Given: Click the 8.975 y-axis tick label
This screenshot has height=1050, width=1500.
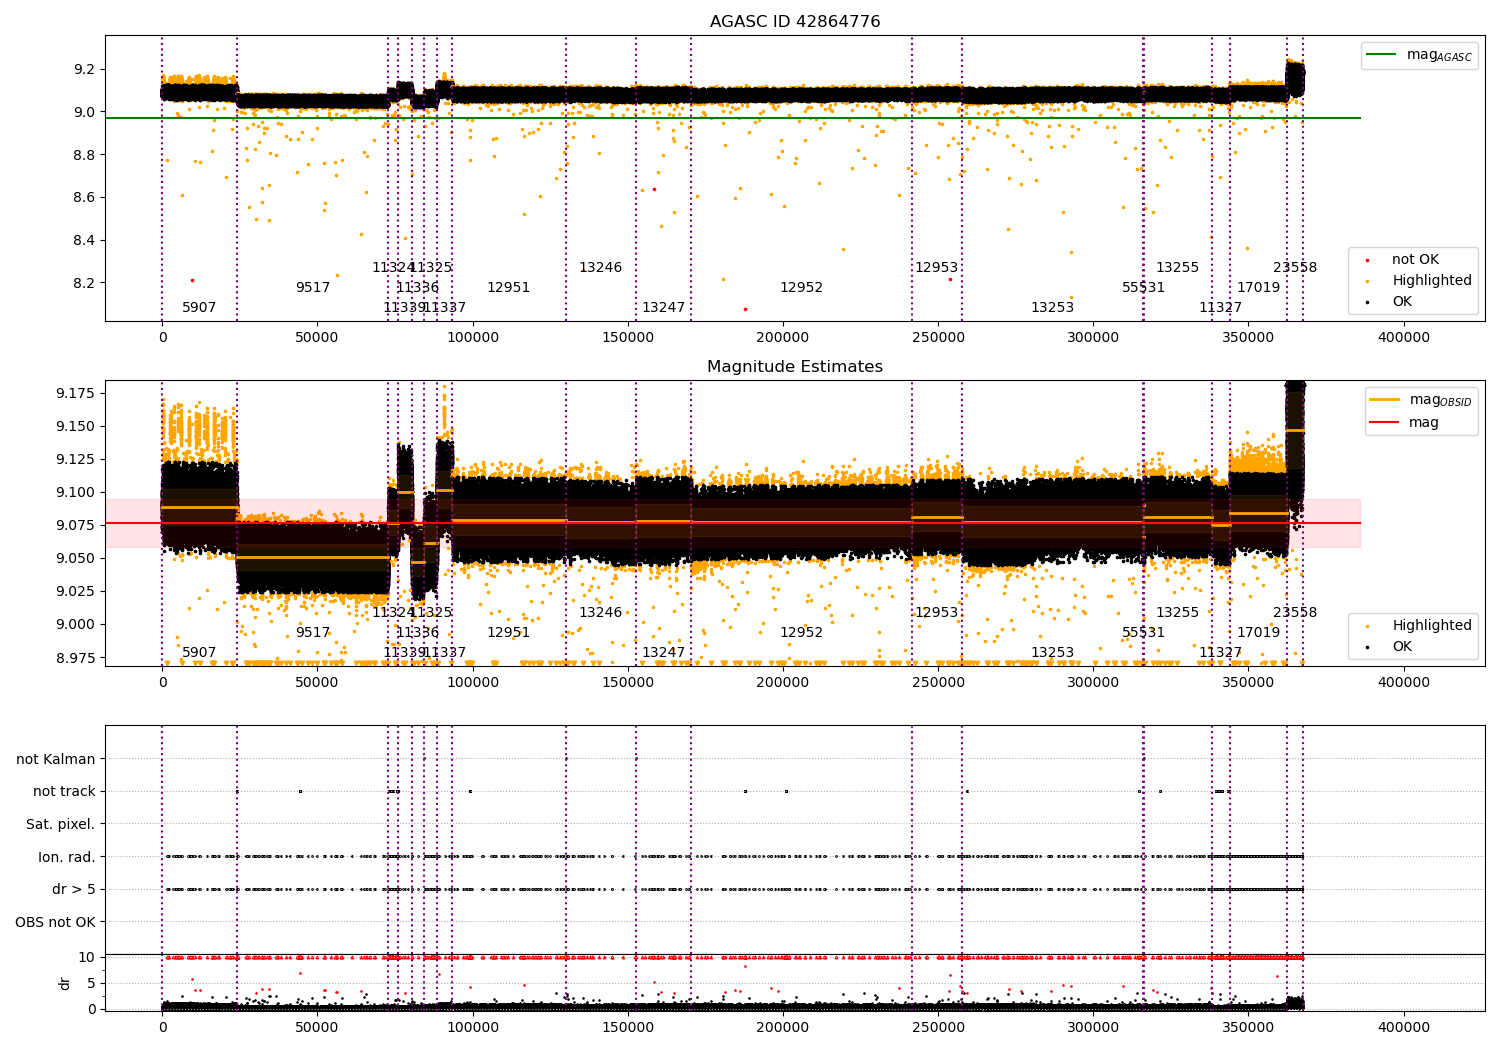Looking at the screenshot, I should coord(76,657).
